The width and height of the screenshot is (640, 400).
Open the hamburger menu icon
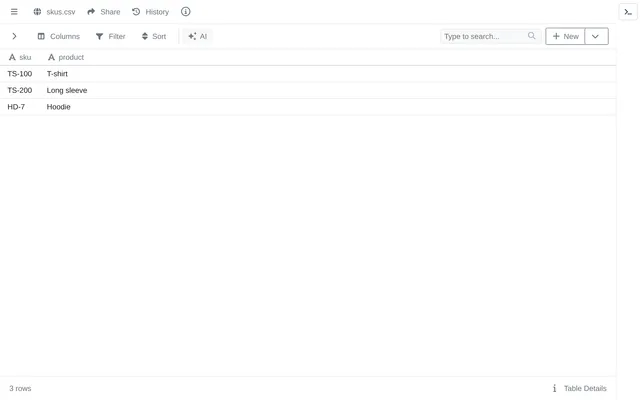coord(14,12)
